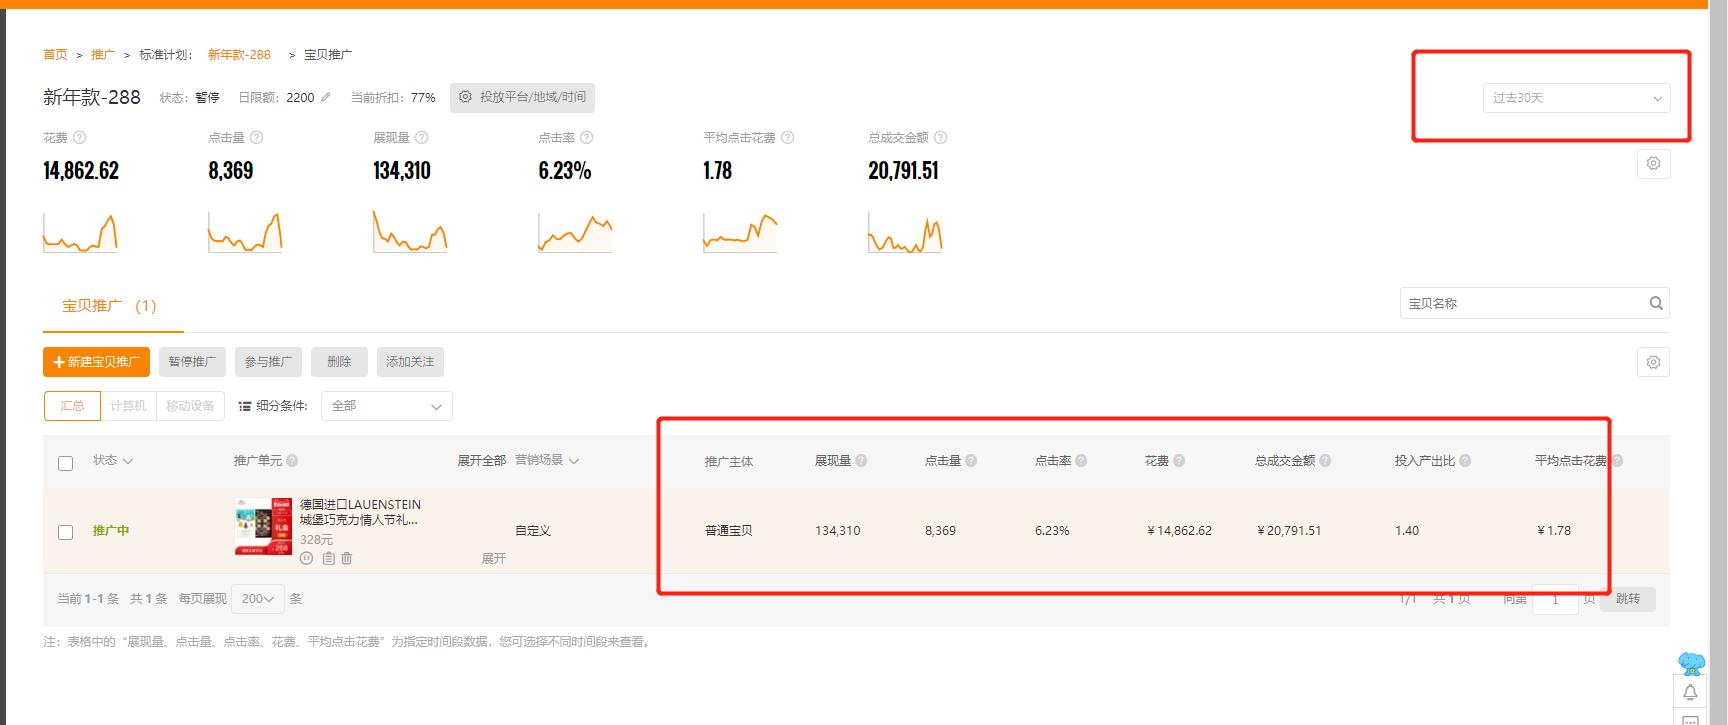
Task: Switch to the 移动设备 device tab
Action: coord(190,406)
